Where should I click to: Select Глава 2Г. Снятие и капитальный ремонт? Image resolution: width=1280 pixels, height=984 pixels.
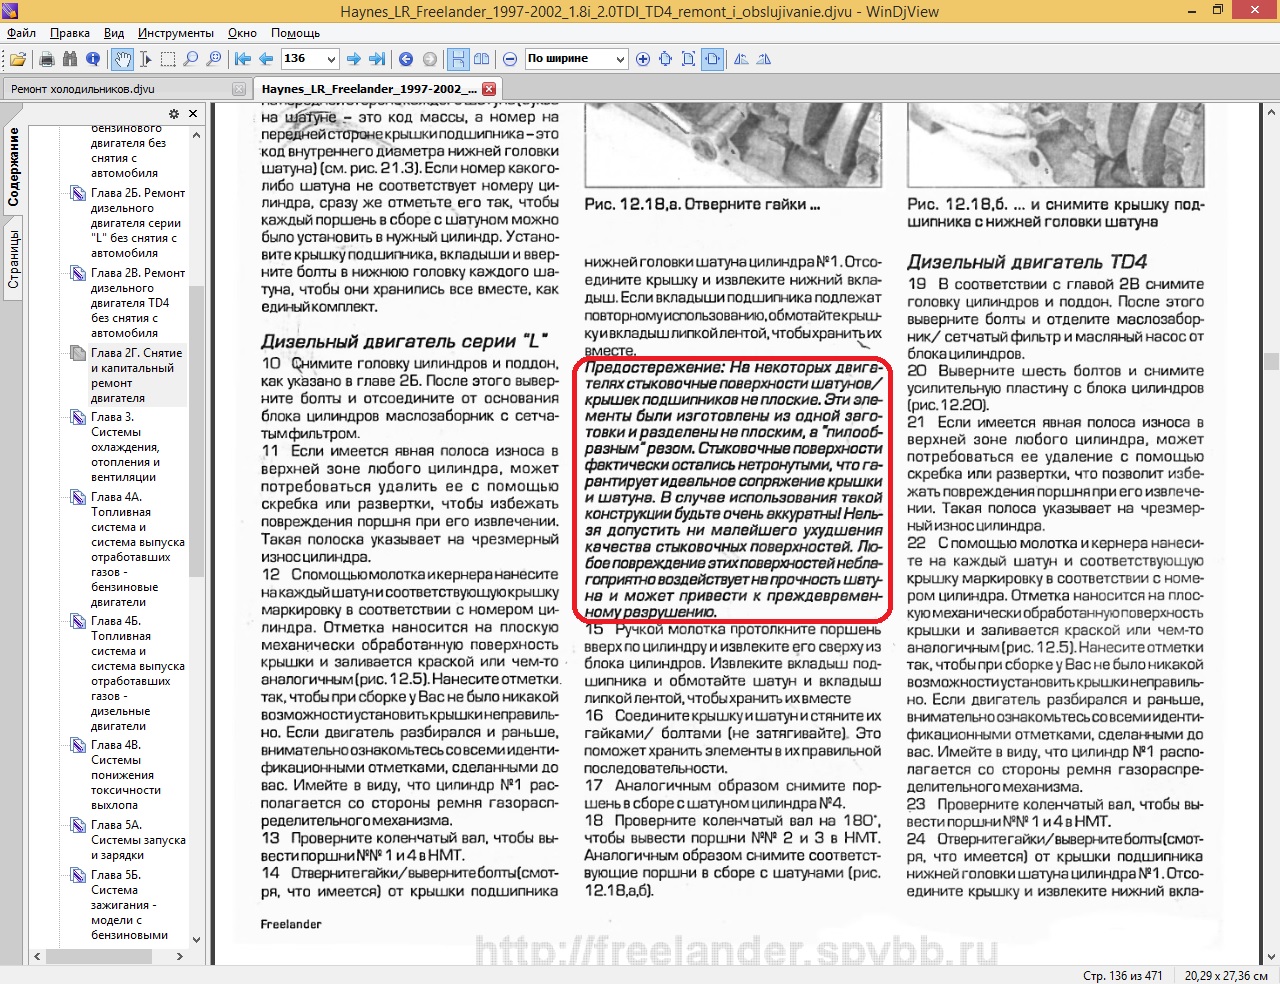pyautogui.click(x=137, y=375)
